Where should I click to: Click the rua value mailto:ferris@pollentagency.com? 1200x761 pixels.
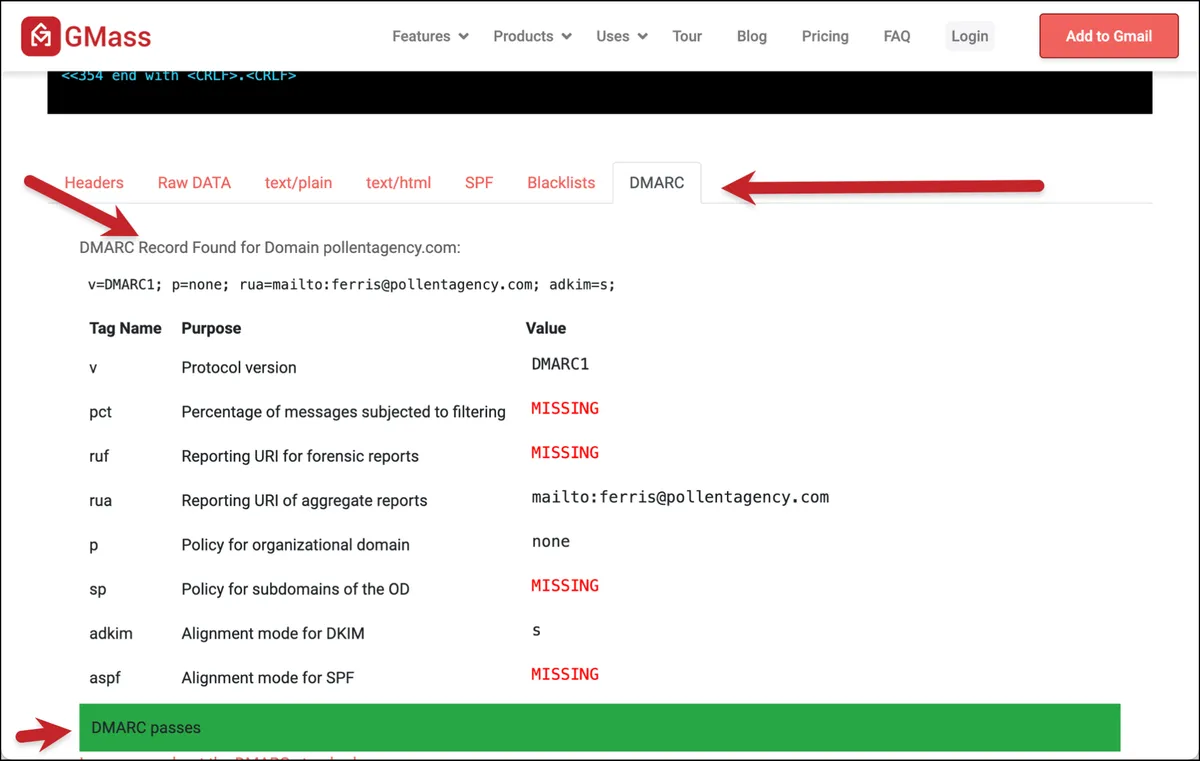coord(680,497)
